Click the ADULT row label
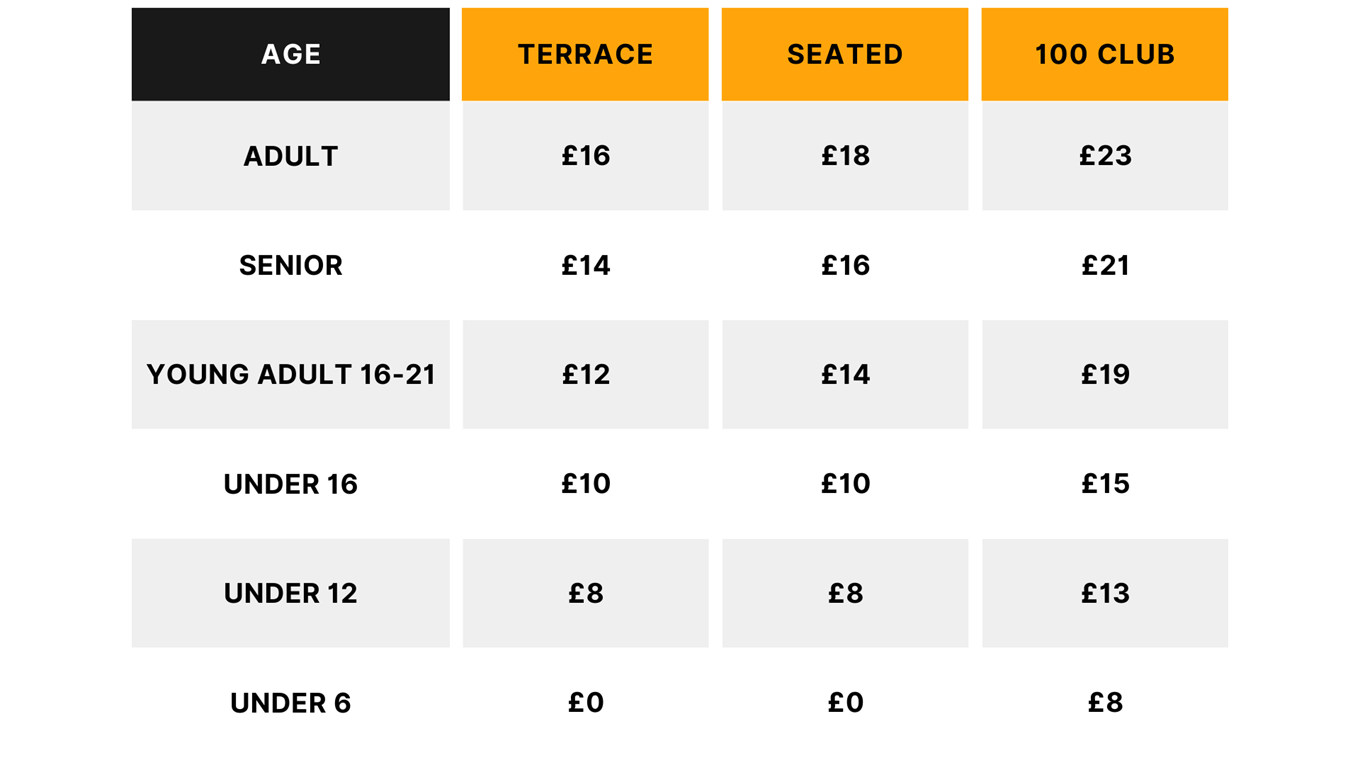Screen dimensions: 1360x765 (290, 156)
